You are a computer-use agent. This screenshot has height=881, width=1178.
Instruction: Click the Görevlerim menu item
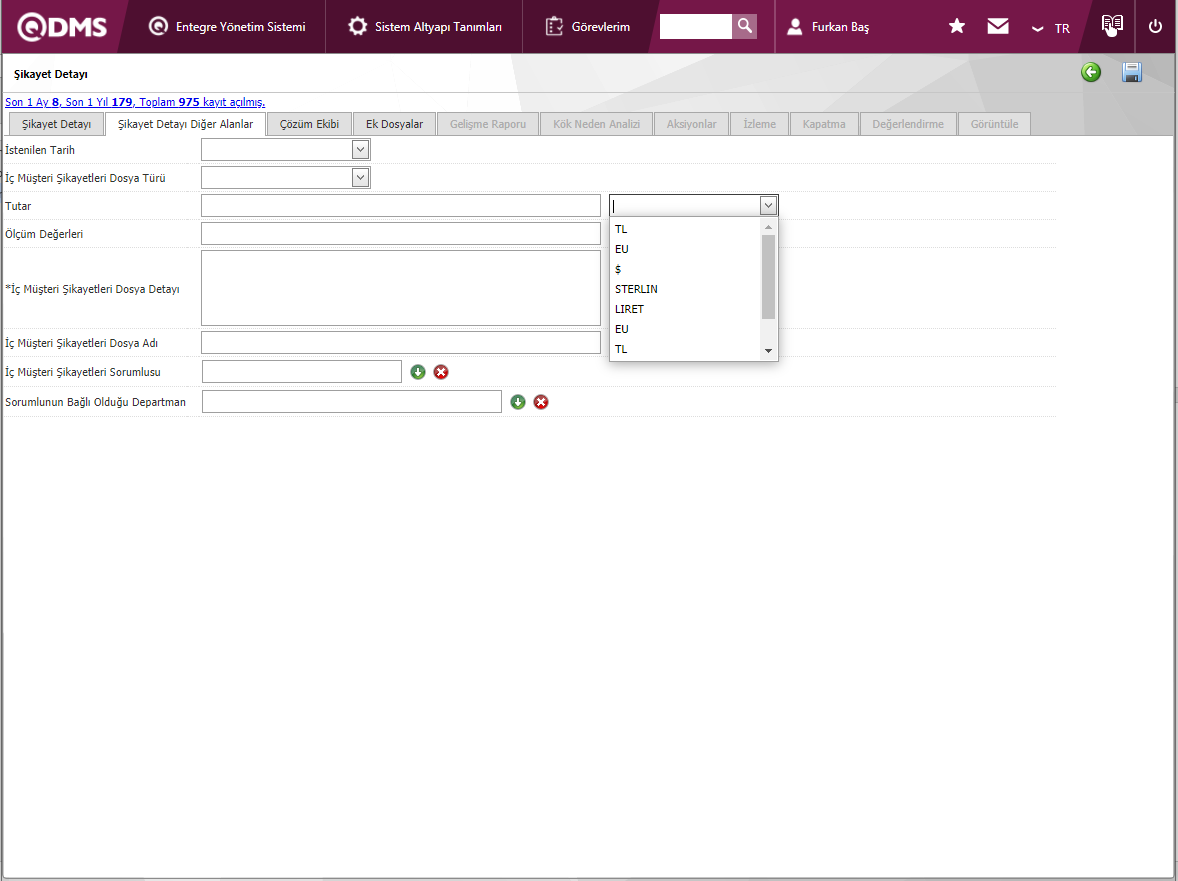(588, 27)
